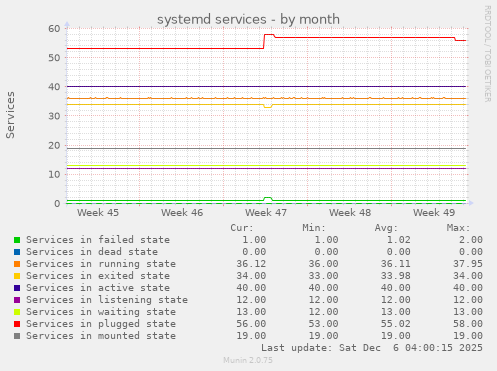Click the 'Services in mounted state' label
The image size is (497, 371).
pyautogui.click(x=101, y=336)
